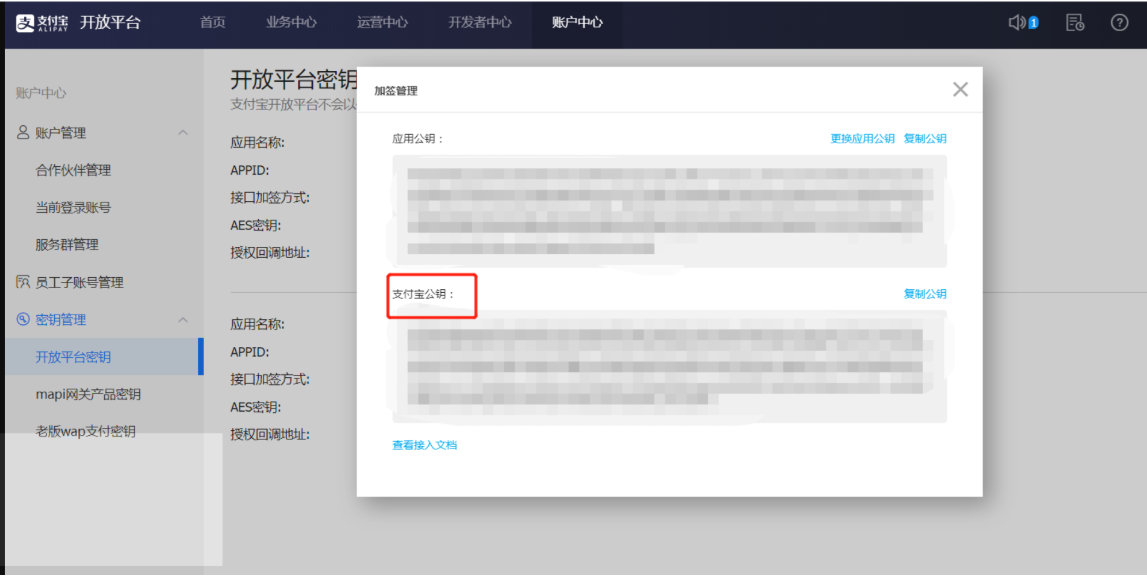Click the 账户中心 sidebar heading
This screenshot has height=576, width=1147.
coord(41,93)
